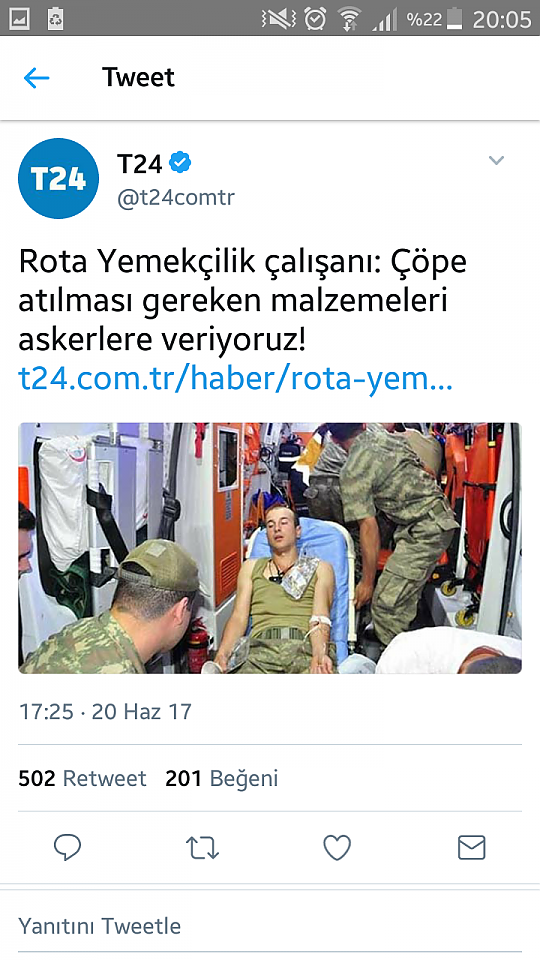Viewport: 540px width, 960px height.
Task: Tap the Wi-Fi status icon
Action: [350, 18]
